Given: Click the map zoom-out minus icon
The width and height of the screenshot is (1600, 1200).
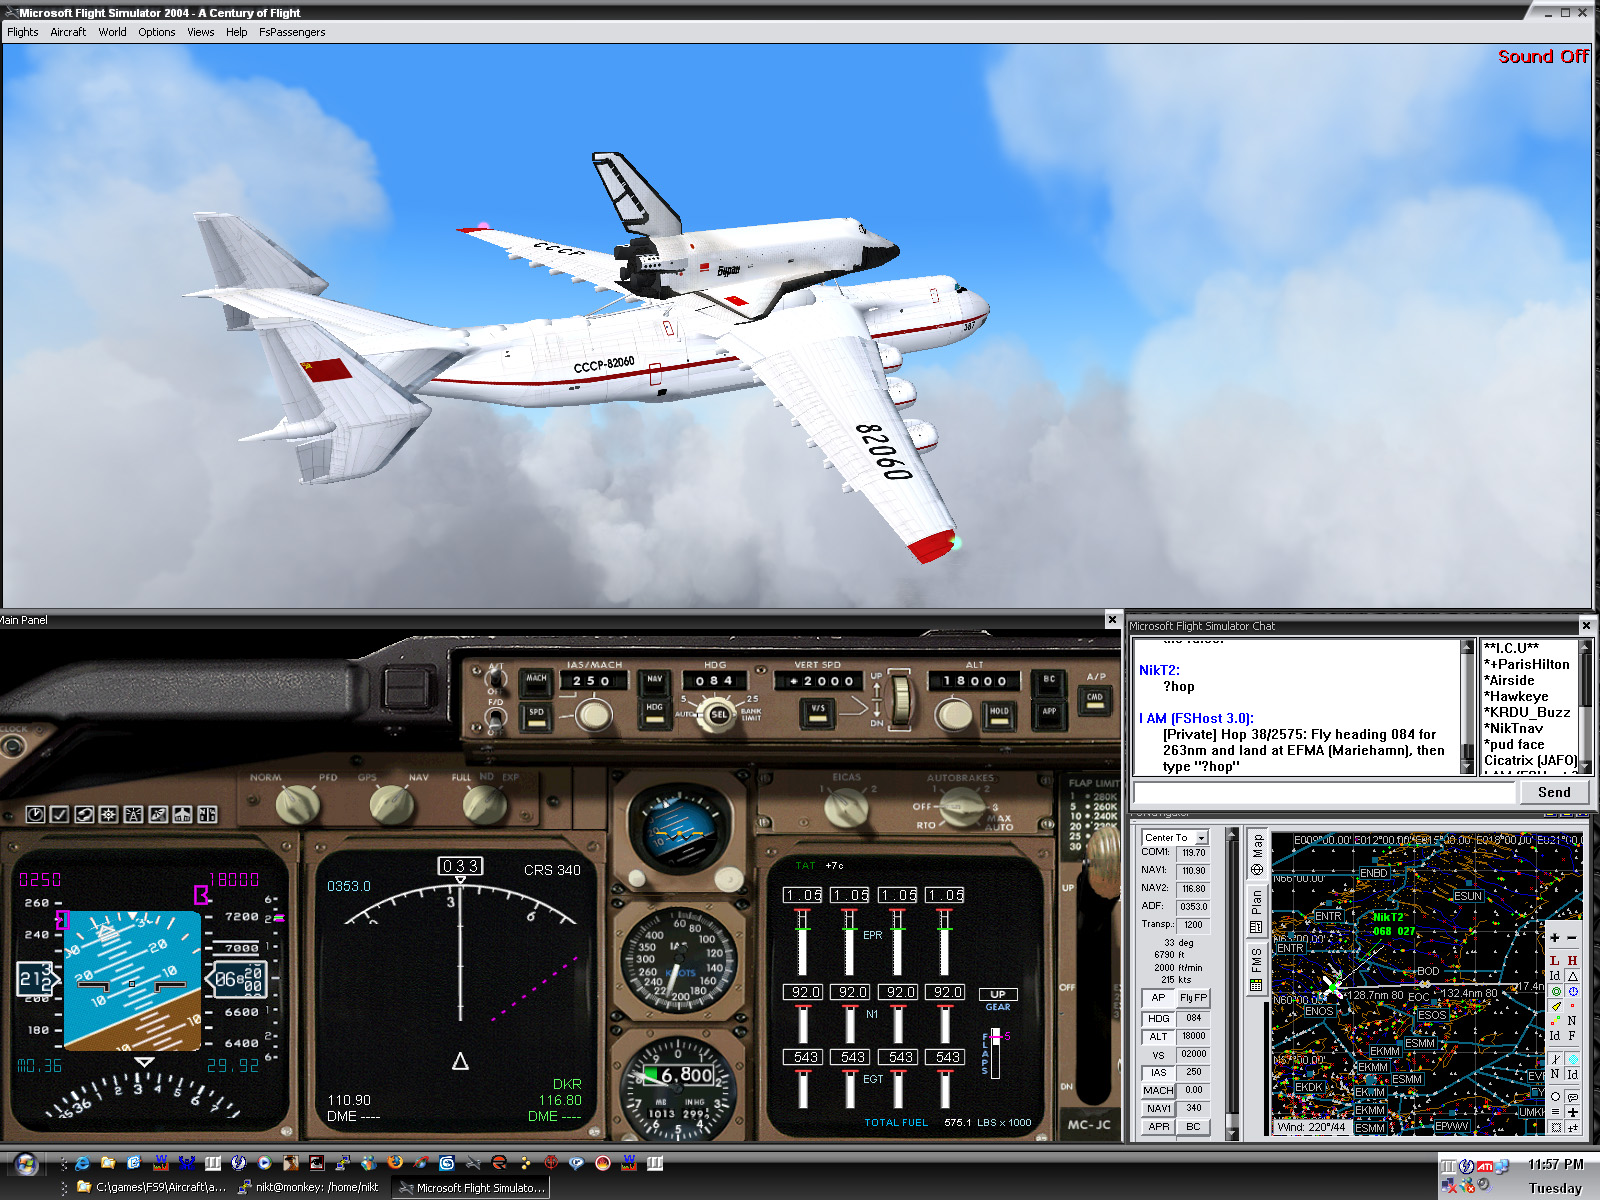Looking at the screenshot, I should pyautogui.click(x=1572, y=938).
